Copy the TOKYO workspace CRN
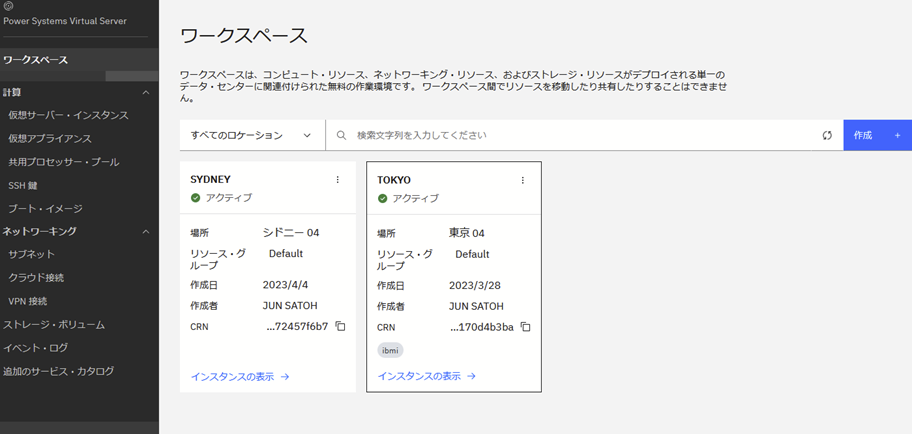The height and width of the screenshot is (434, 912). [525, 327]
